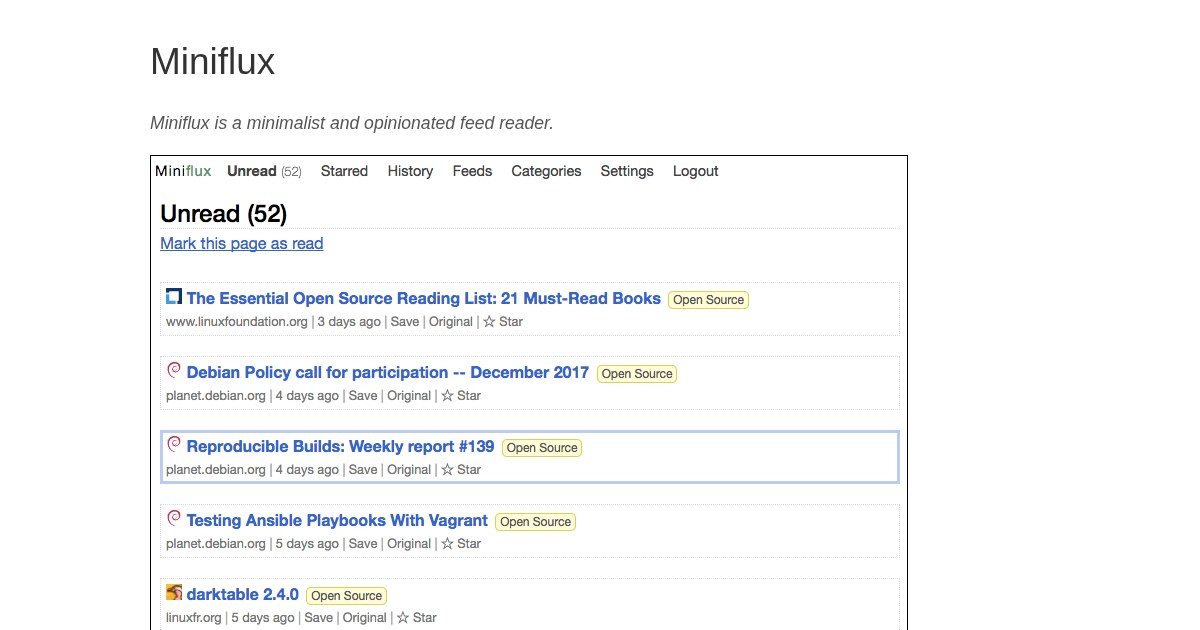Viewport: 1200px width, 630px height.
Task: Click planet.debian.org under Testing Ansible entry
Action: click(216, 544)
